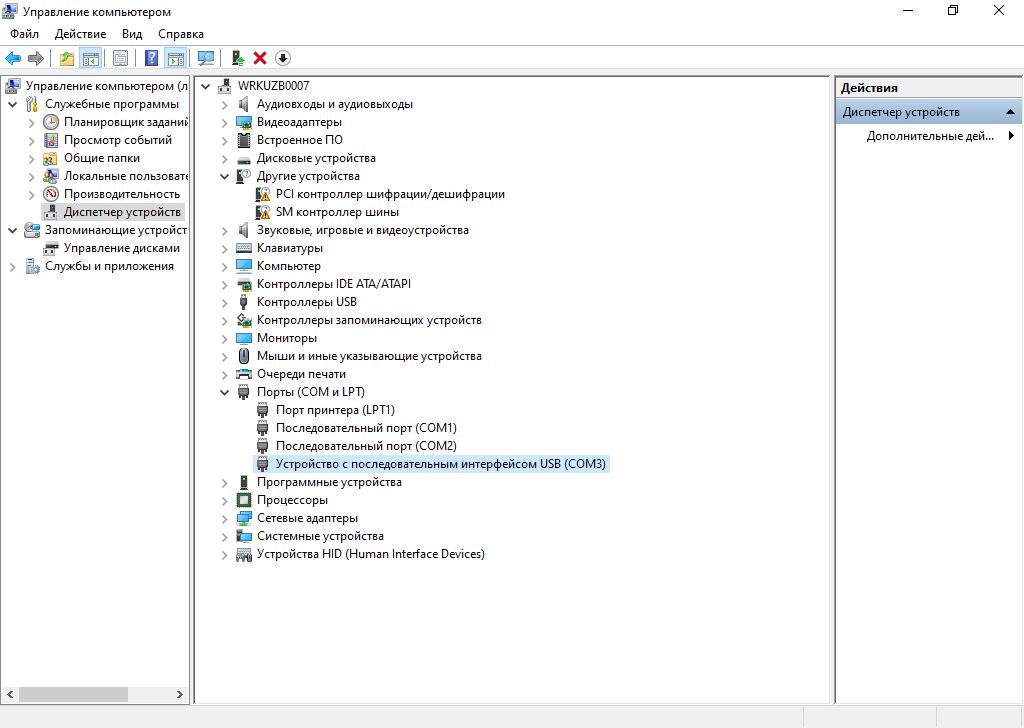Click the red X Uninstall device icon
1024x728 pixels.
(x=260, y=58)
